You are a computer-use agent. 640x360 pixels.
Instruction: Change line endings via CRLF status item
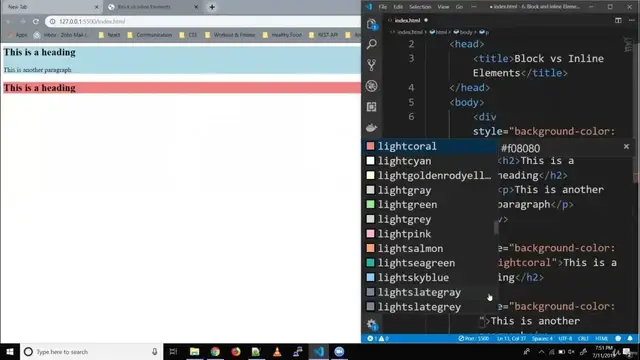(x=583, y=338)
